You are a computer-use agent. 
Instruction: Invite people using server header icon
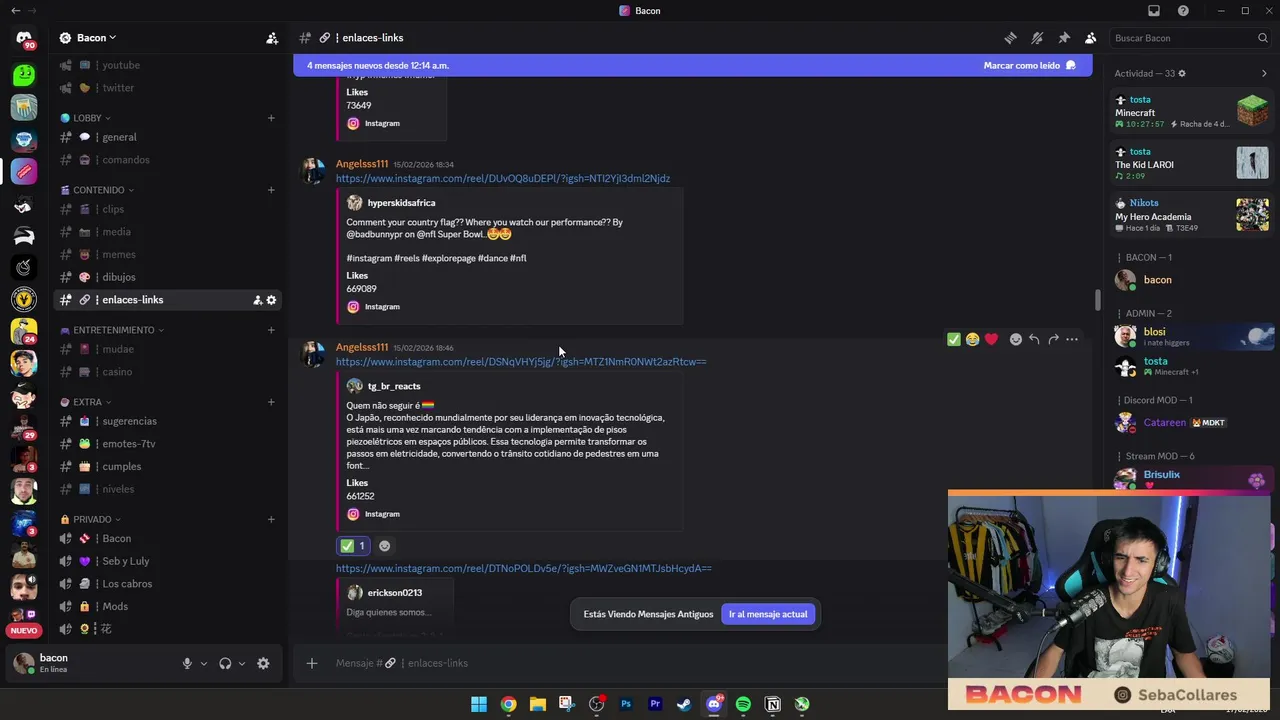pyautogui.click(x=272, y=38)
